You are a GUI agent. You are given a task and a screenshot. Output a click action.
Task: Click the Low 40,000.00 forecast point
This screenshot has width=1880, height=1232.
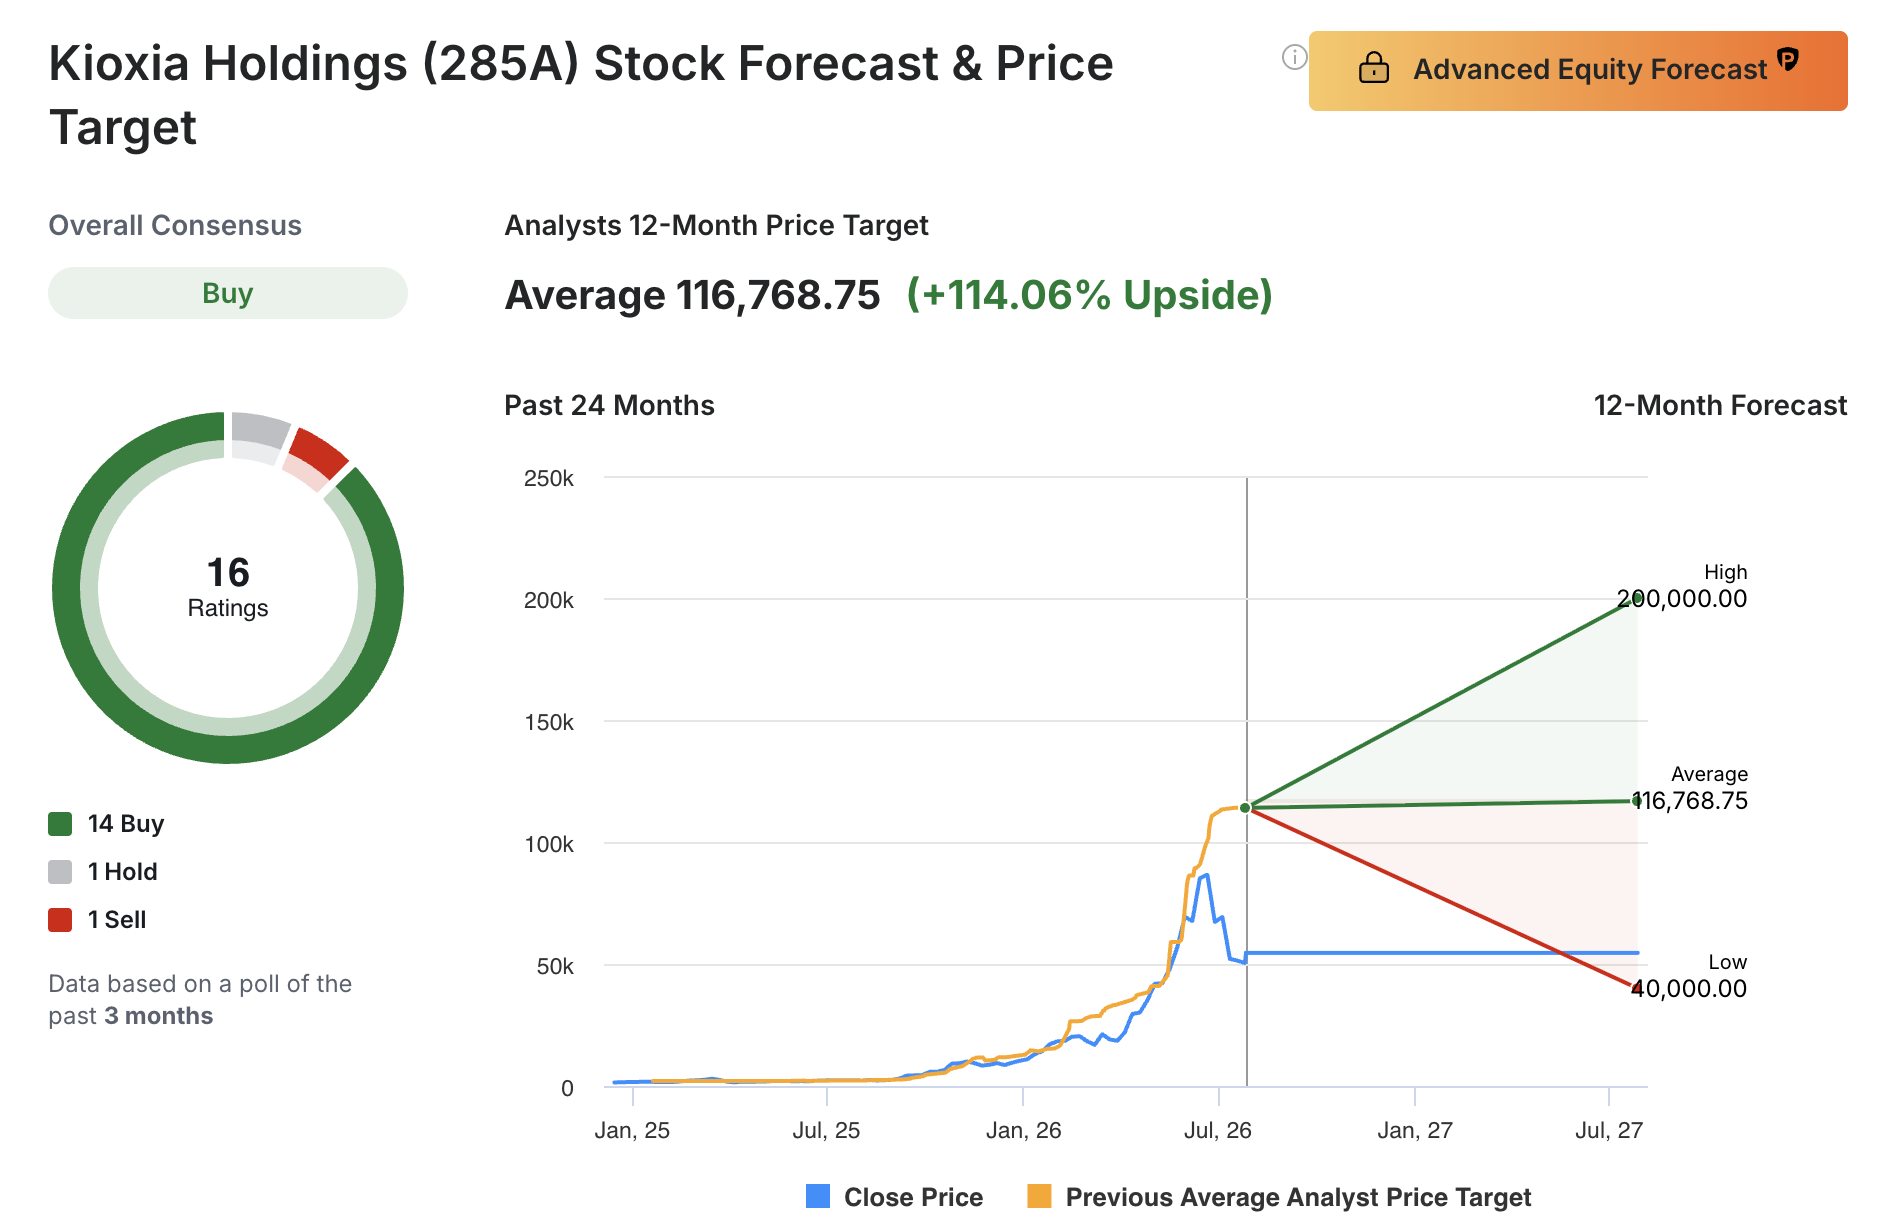coord(1637,988)
